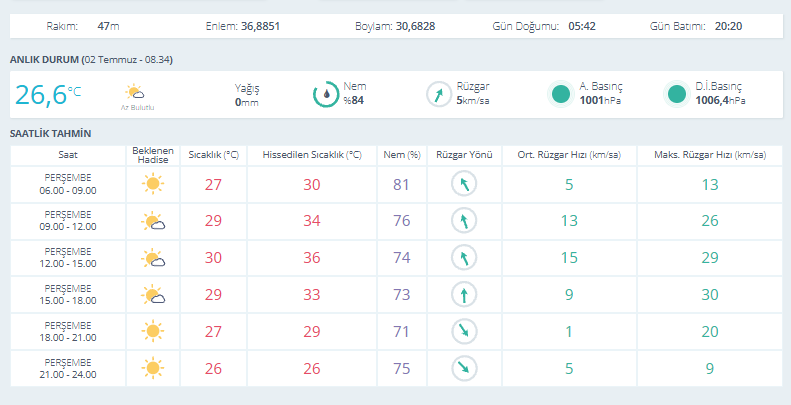This screenshot has width=791, height=405.
Task: Click the wind direction icon for 18.00 - 21.00
Action: click(x=464, y=331)
